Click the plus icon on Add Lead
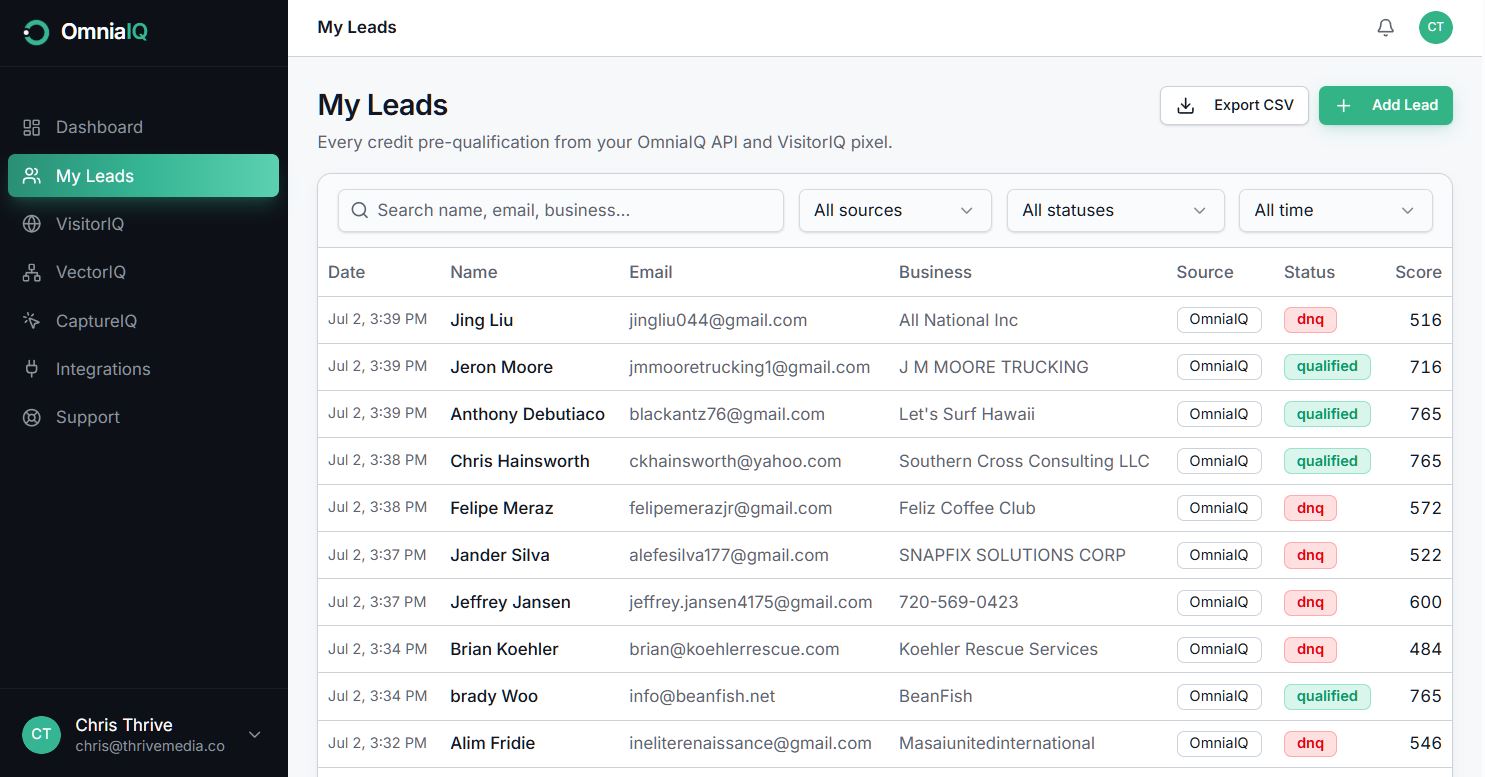The width and height of the screenshot is (1485, 777). coord(1344,105)
